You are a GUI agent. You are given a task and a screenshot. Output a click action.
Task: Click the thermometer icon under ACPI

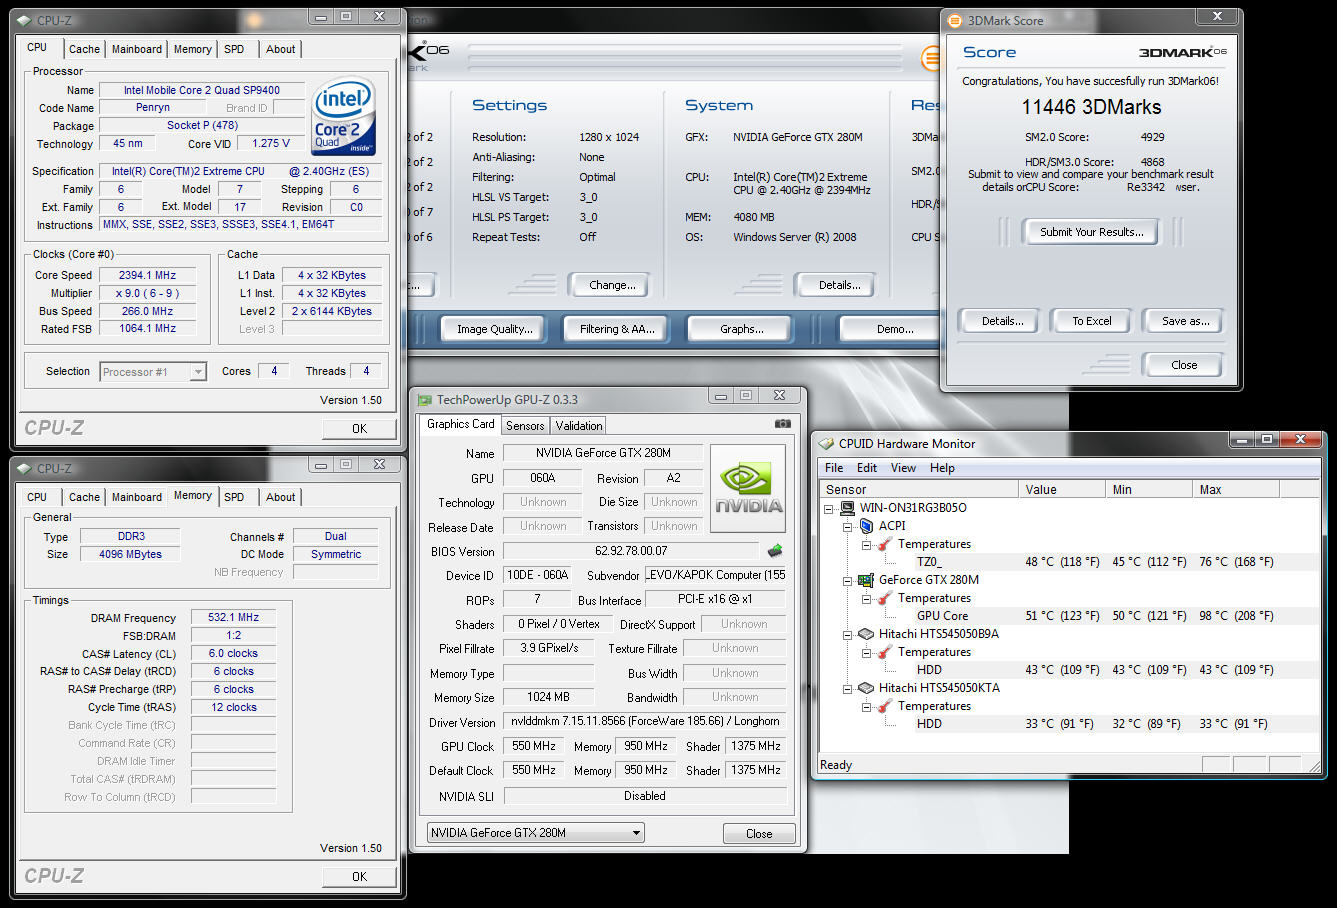[x=884, y=544]
